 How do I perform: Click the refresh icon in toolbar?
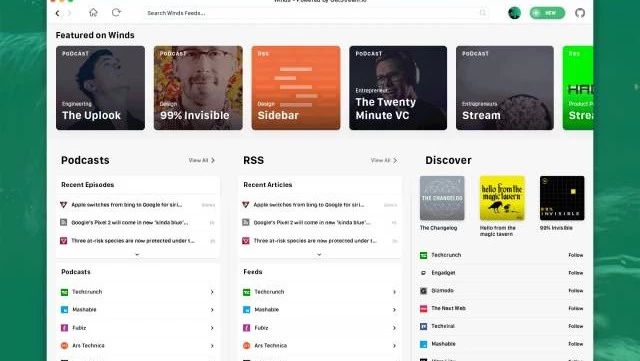coord(116,13)
